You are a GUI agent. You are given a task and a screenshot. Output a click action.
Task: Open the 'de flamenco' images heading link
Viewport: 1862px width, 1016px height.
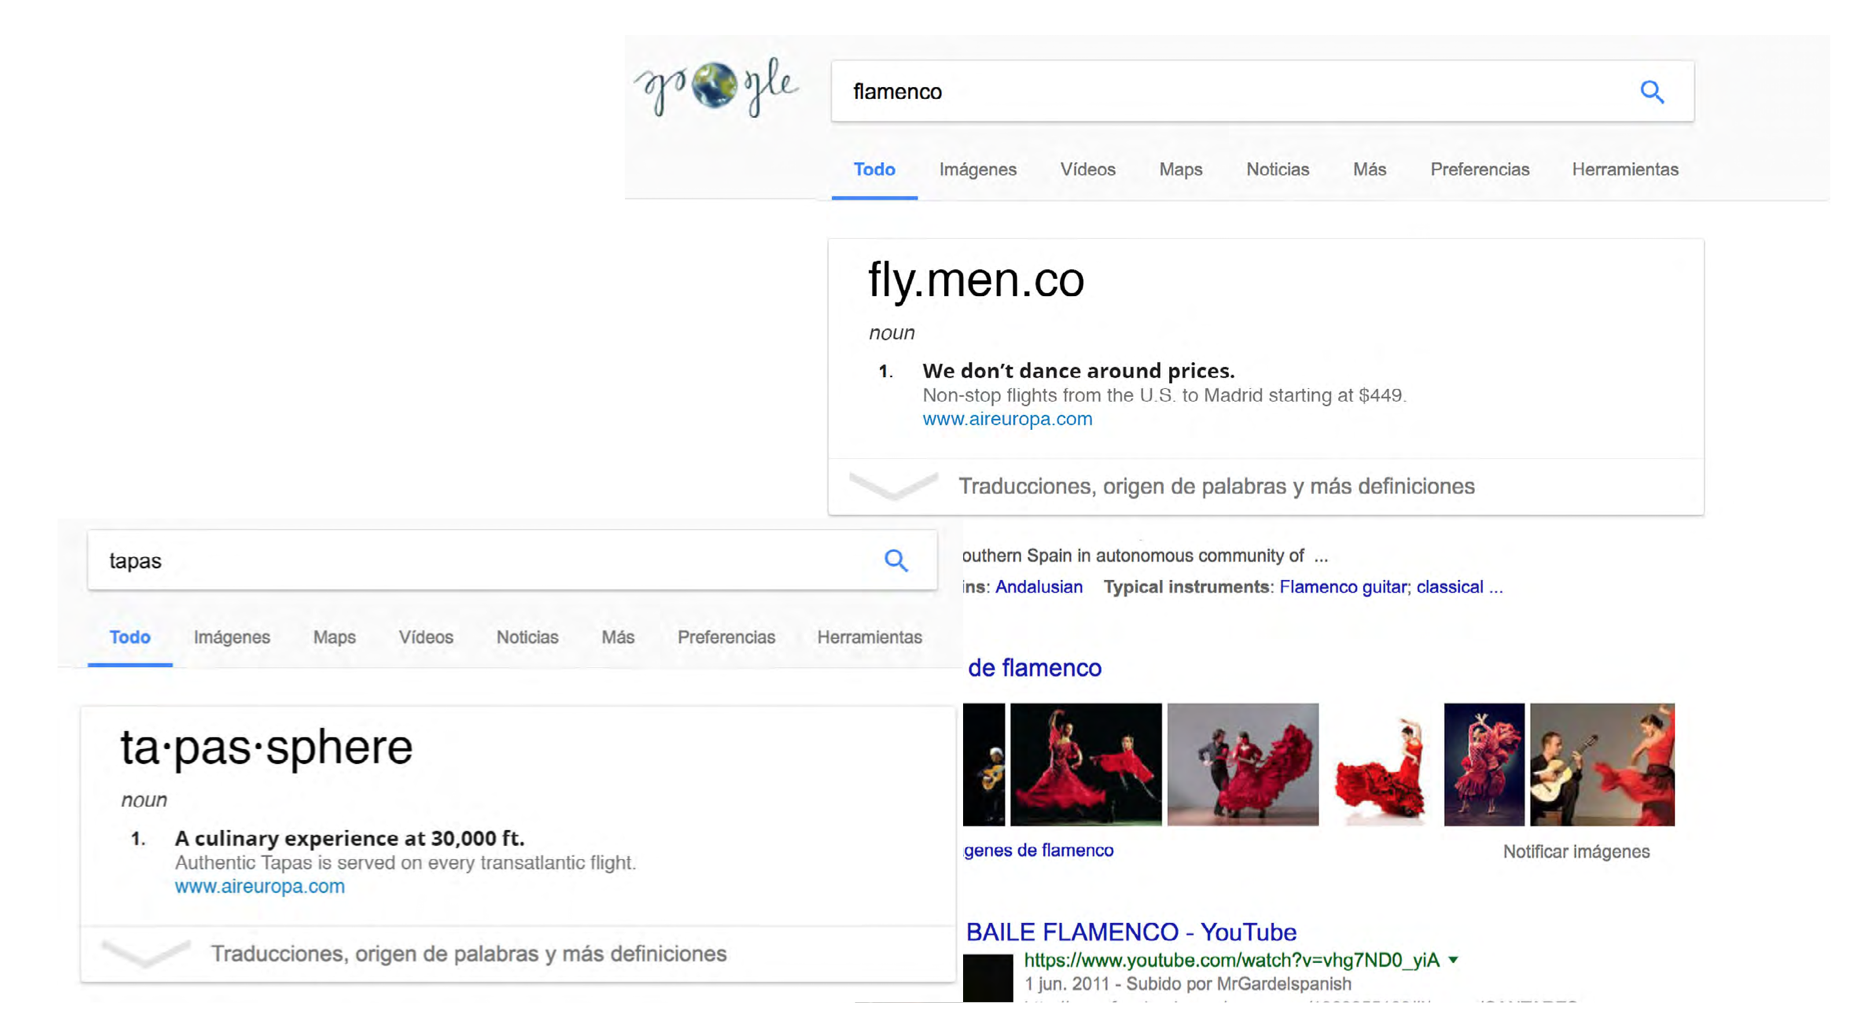coord(1034,668)
